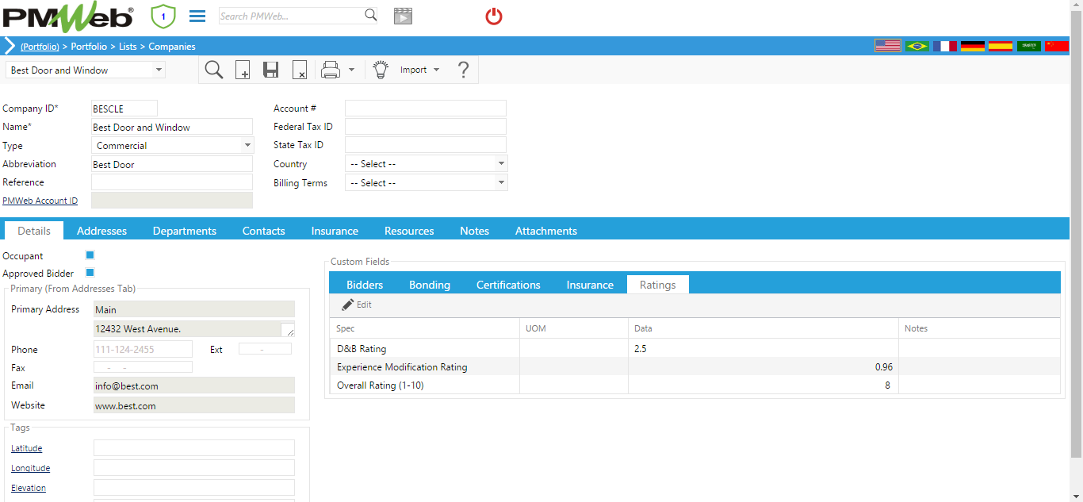This screenshot has width=1083, height=502.
Task: Click the Overall Rating (1-10) row label
Action: coord(380,385)
